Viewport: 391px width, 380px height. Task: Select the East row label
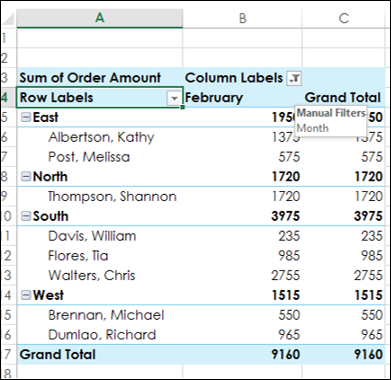click(46, 117)
